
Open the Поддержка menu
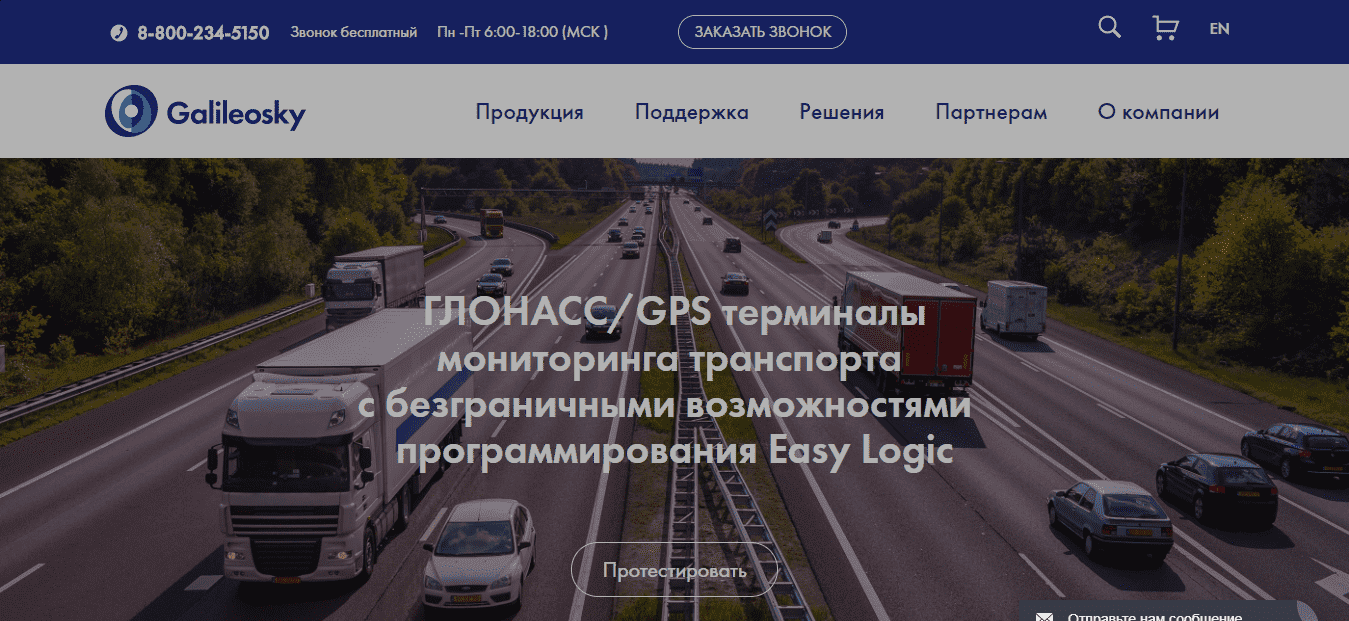692,112
